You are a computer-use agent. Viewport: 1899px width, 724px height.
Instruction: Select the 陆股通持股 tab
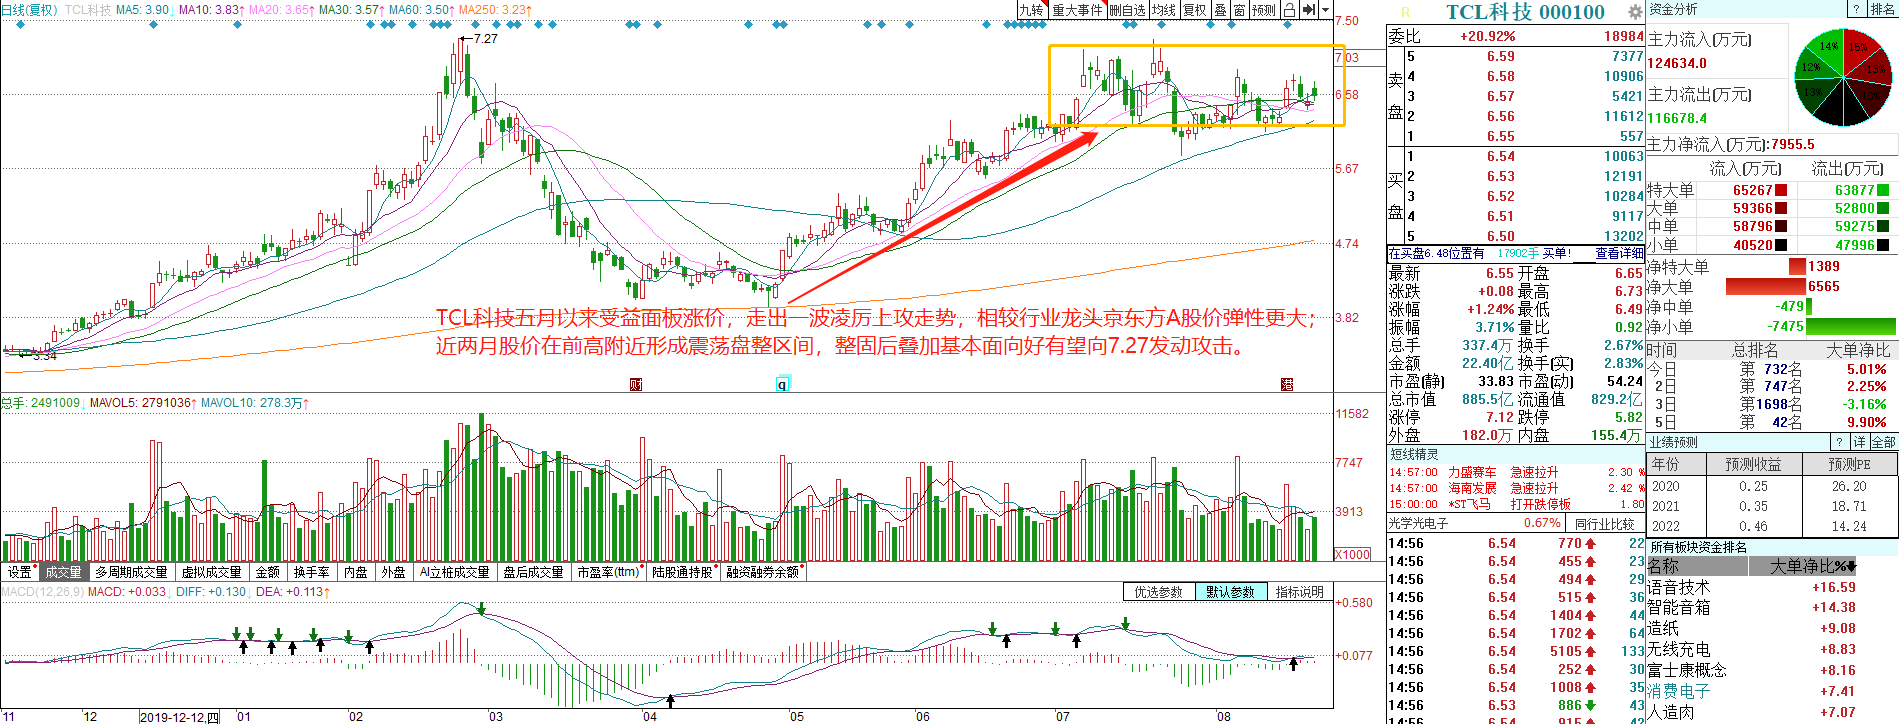pos(683,572)
